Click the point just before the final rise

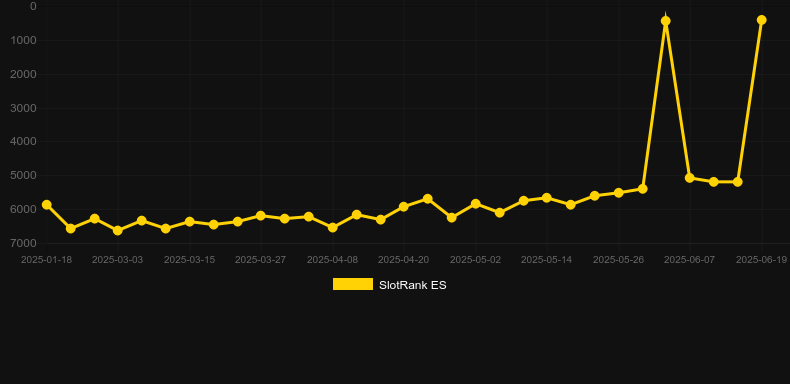coord(738,181)
